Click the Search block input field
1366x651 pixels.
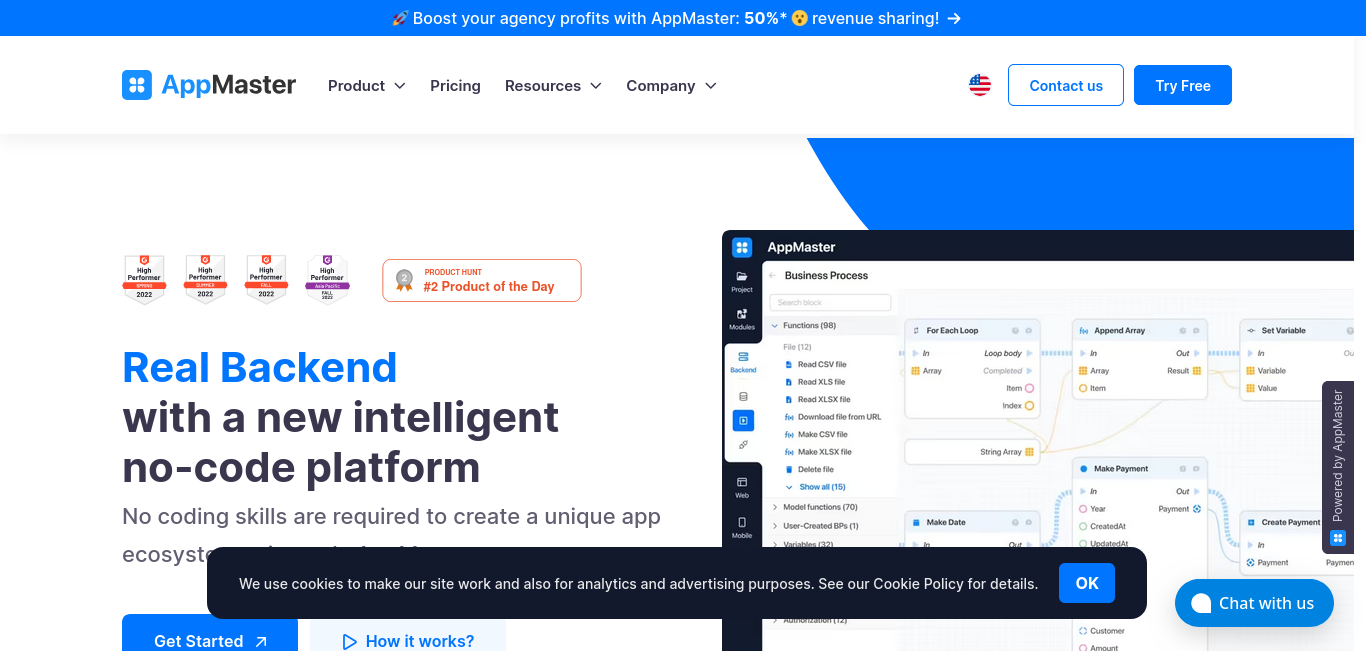click(x=830, y=302)
